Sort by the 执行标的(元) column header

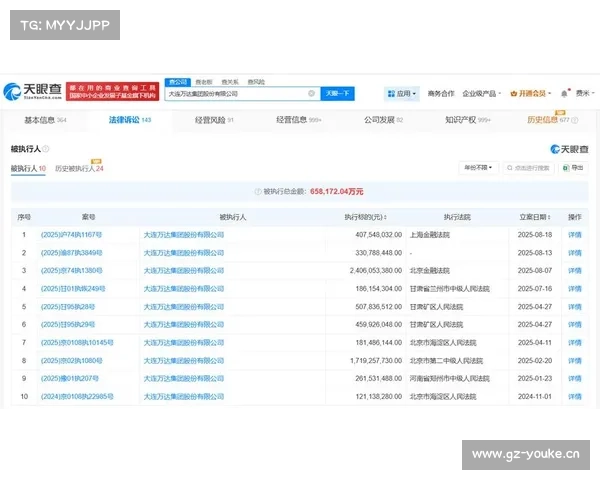click(x=366, y=216)
